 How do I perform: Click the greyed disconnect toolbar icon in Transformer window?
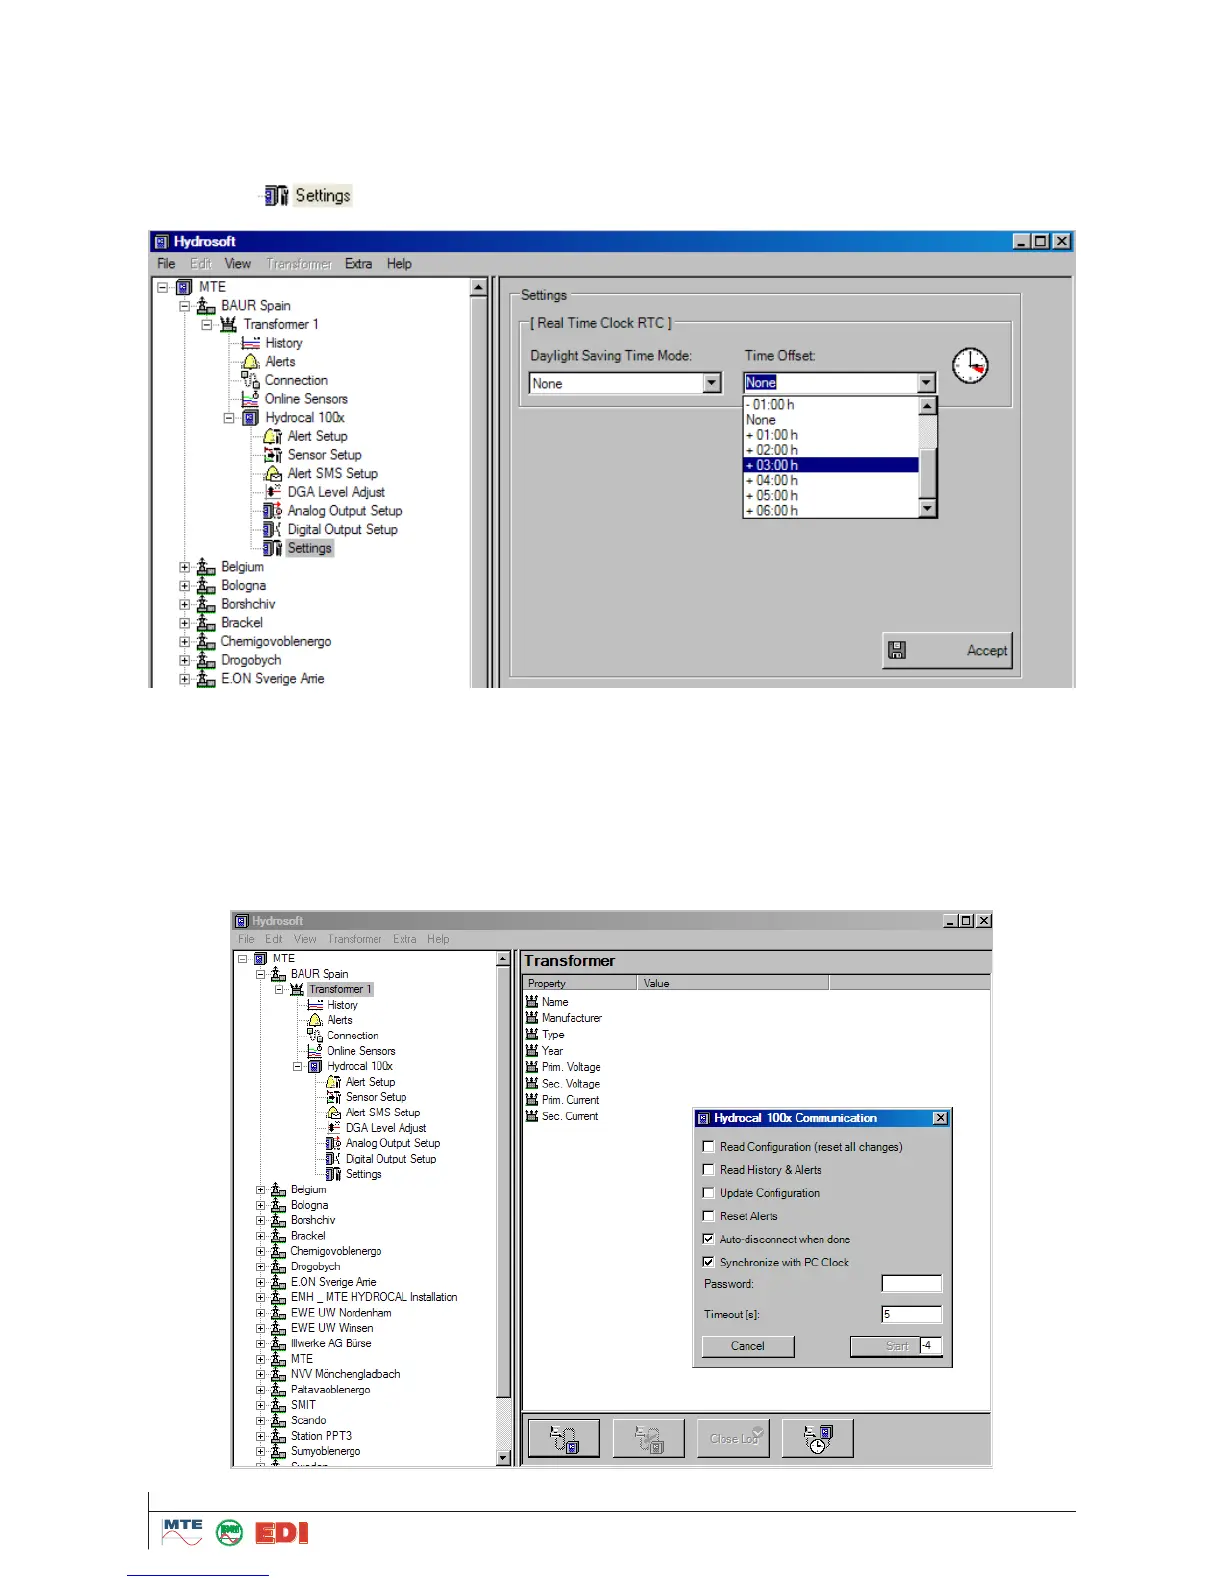tap(649, 1438)
